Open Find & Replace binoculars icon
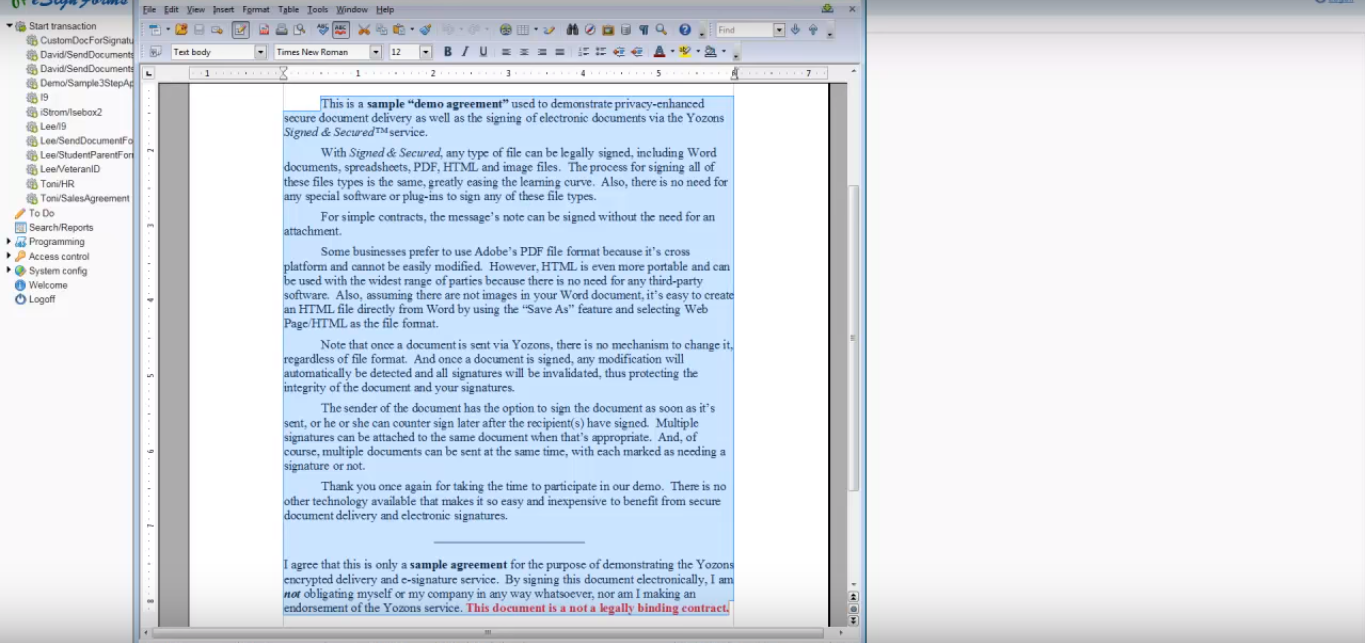1365x643 pixels. coord(572,30)
